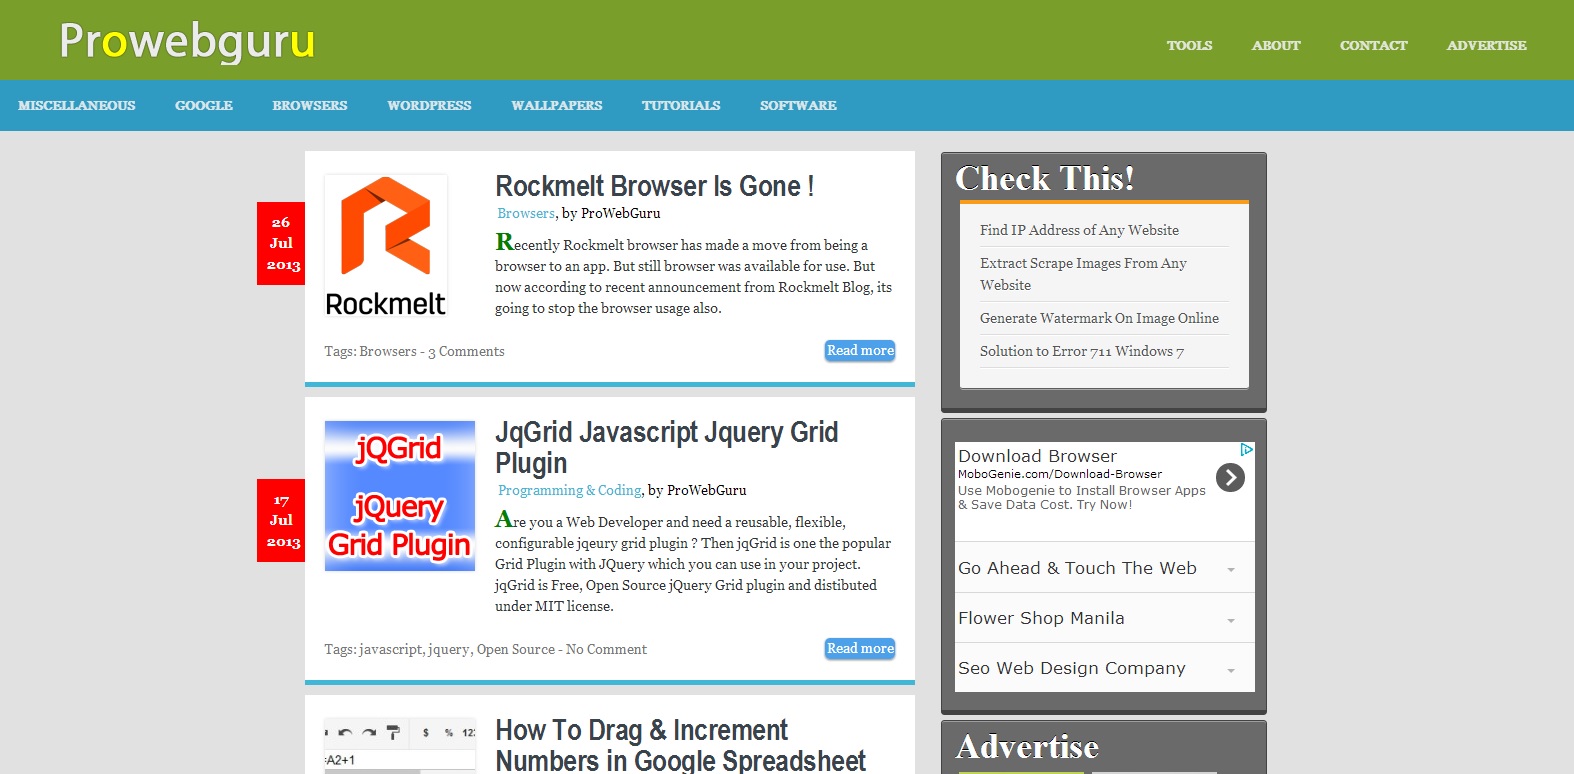Open the jQGrid plugin thumbnail image

(399, 496)
